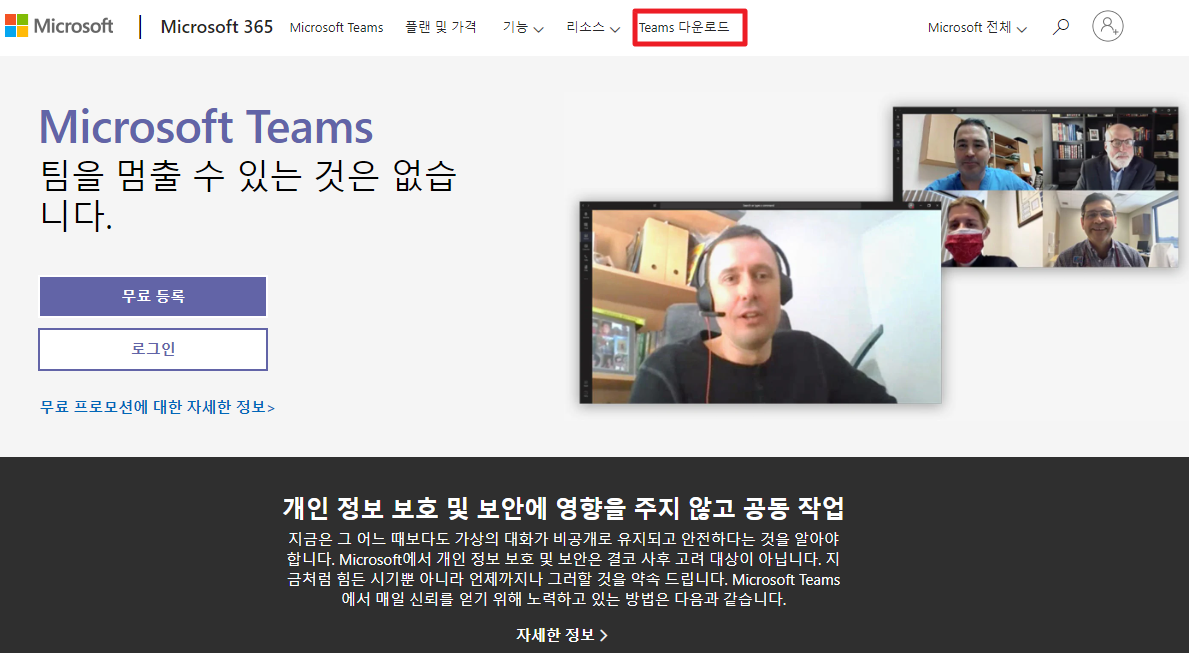Click the 개인 정보 보호 및 보안 heading
Viewport: 1189px width, 653px height.
563,507
